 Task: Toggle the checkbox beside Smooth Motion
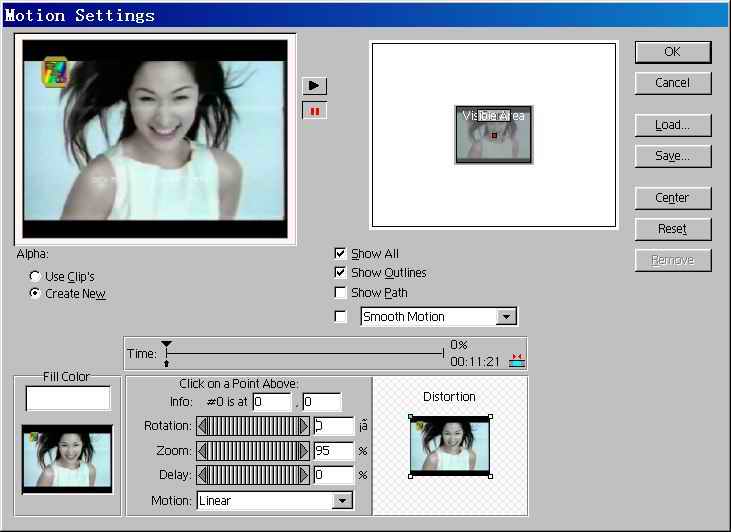(x=341, y=317)
